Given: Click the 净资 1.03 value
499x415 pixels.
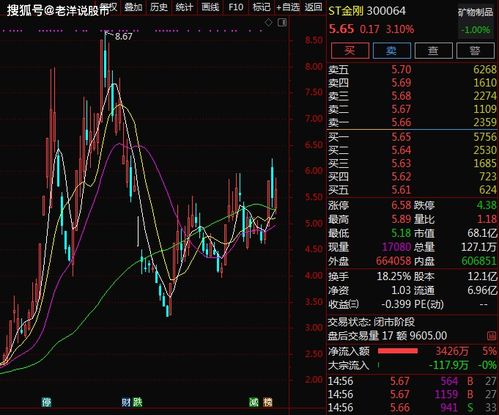Looking at the screenshot, I should click(x=401, y=290).
